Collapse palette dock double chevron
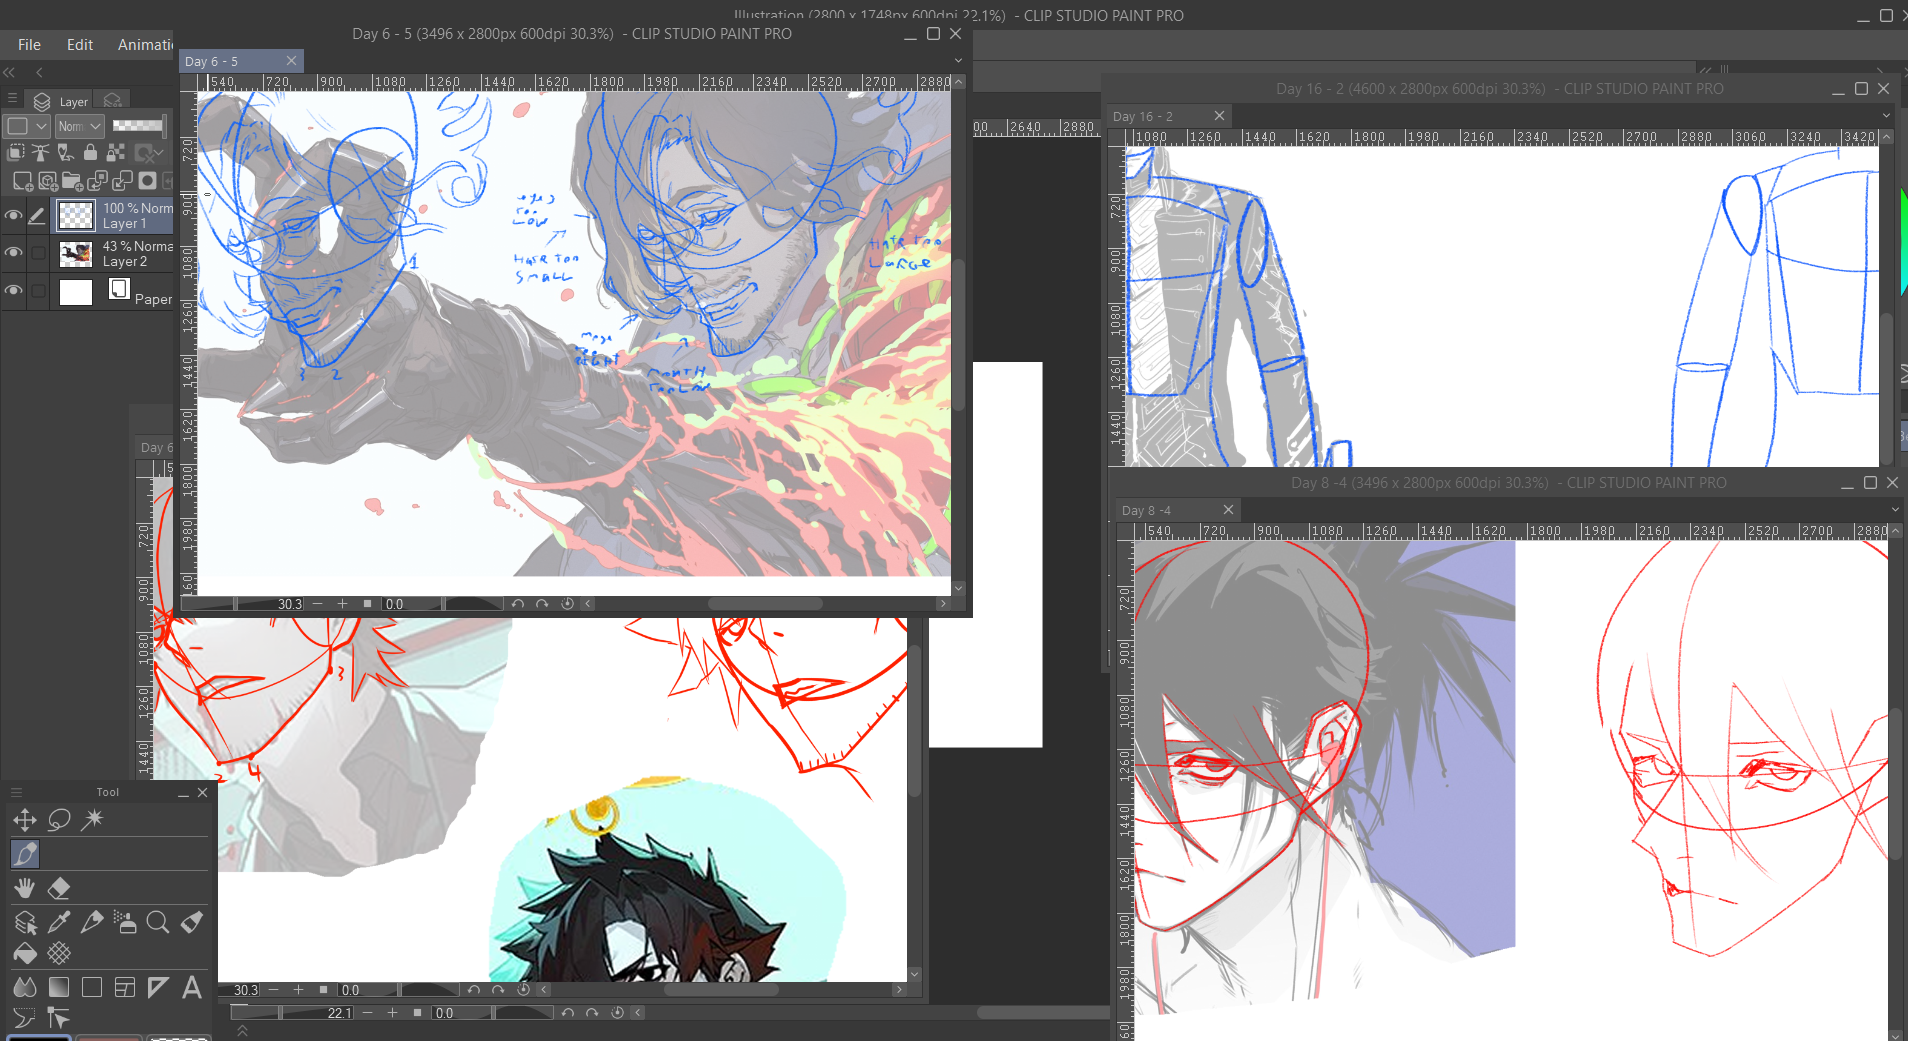 [9, 72]
